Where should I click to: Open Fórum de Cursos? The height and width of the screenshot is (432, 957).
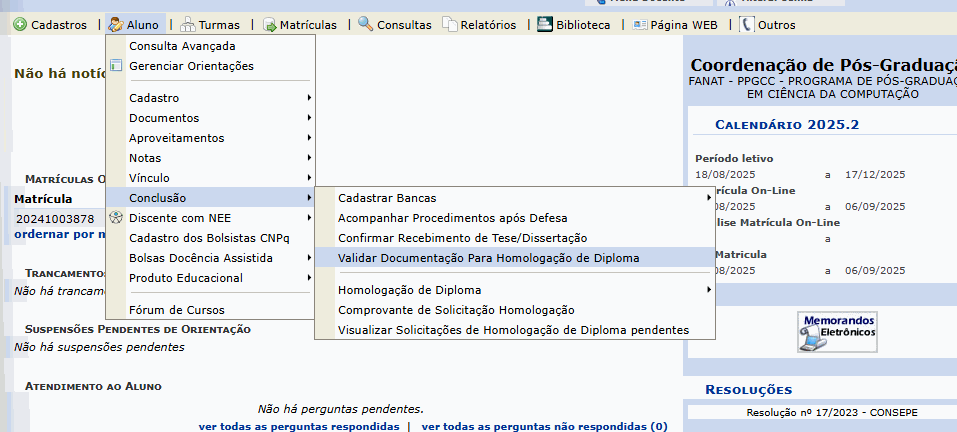(176, 310)
